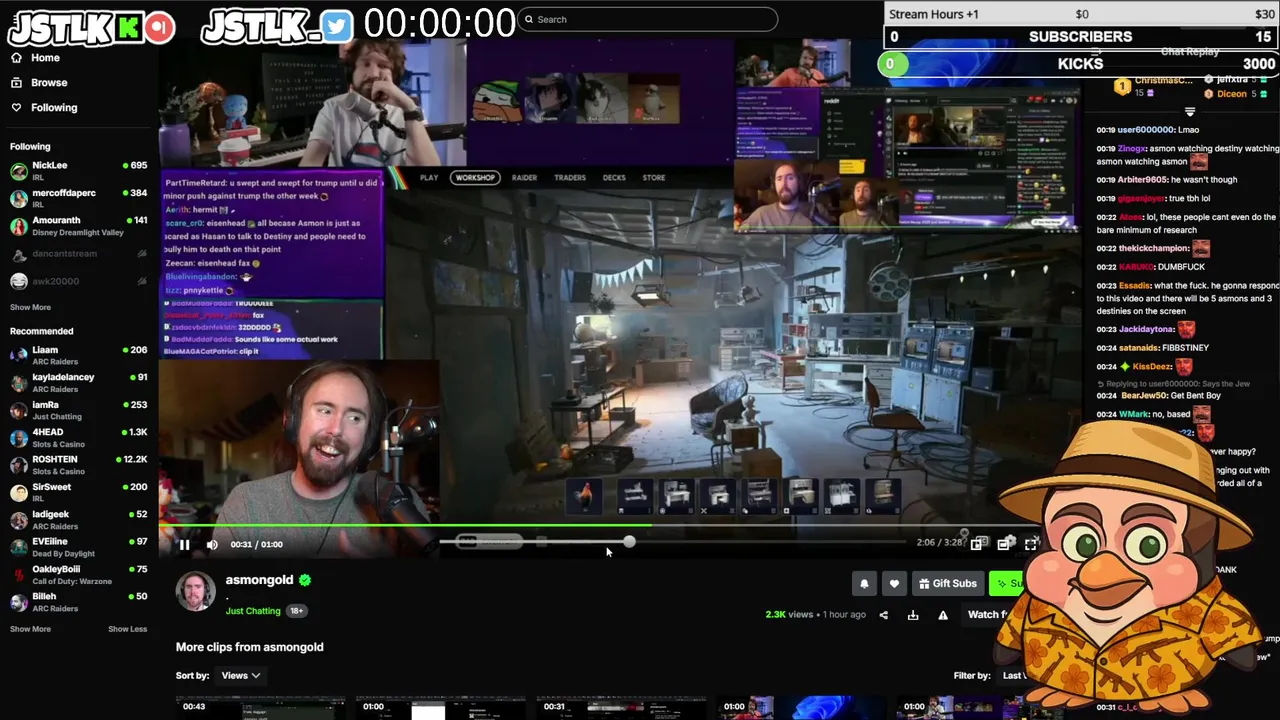
Task: Select TRADERS tab in the game menu
Action: pos(570,178)
